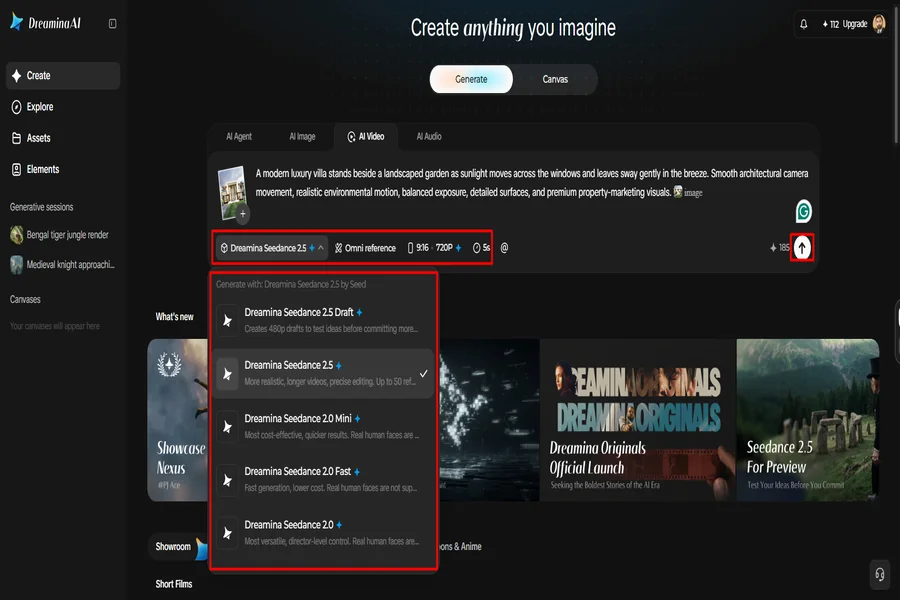900x600 pixels.
Task: Open Medieval knight approaching session
Action: point(62,265)
